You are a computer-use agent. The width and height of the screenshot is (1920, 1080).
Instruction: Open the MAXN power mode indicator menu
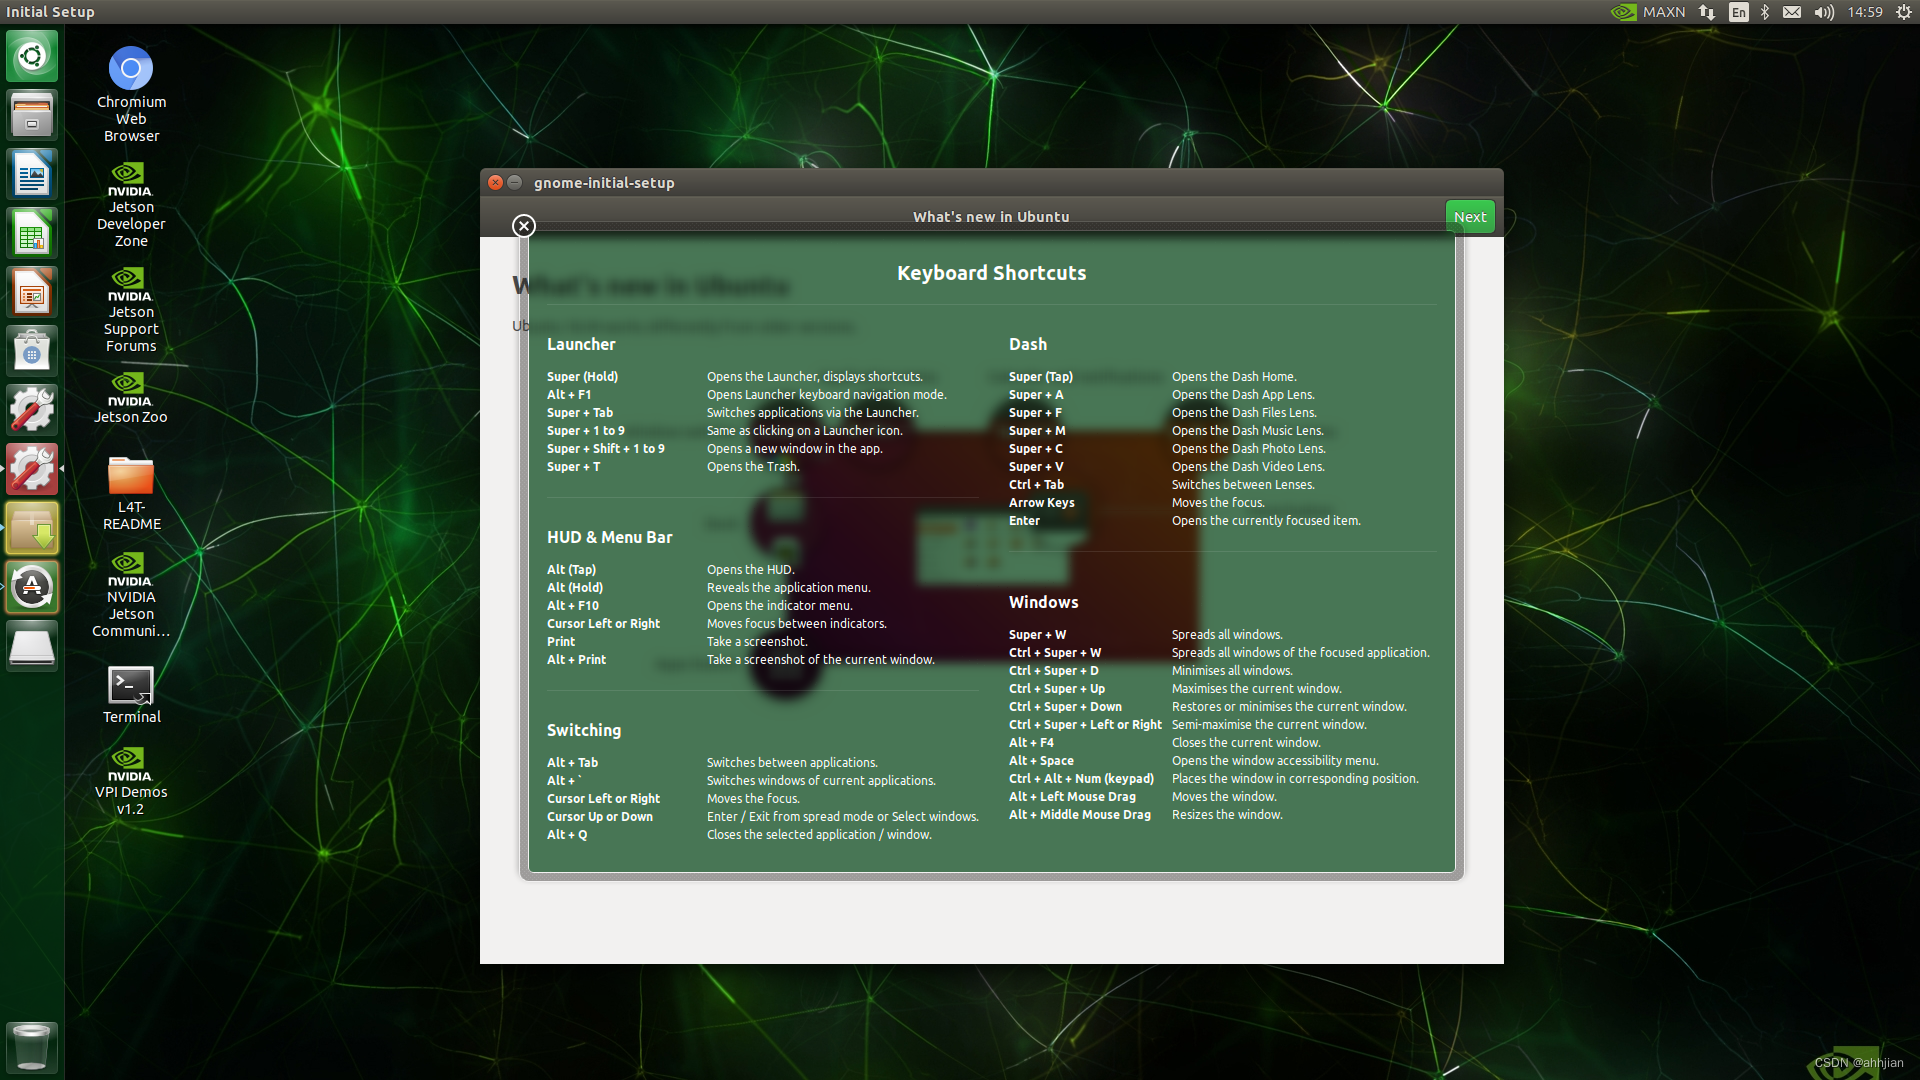click(x=1649, y=12)
